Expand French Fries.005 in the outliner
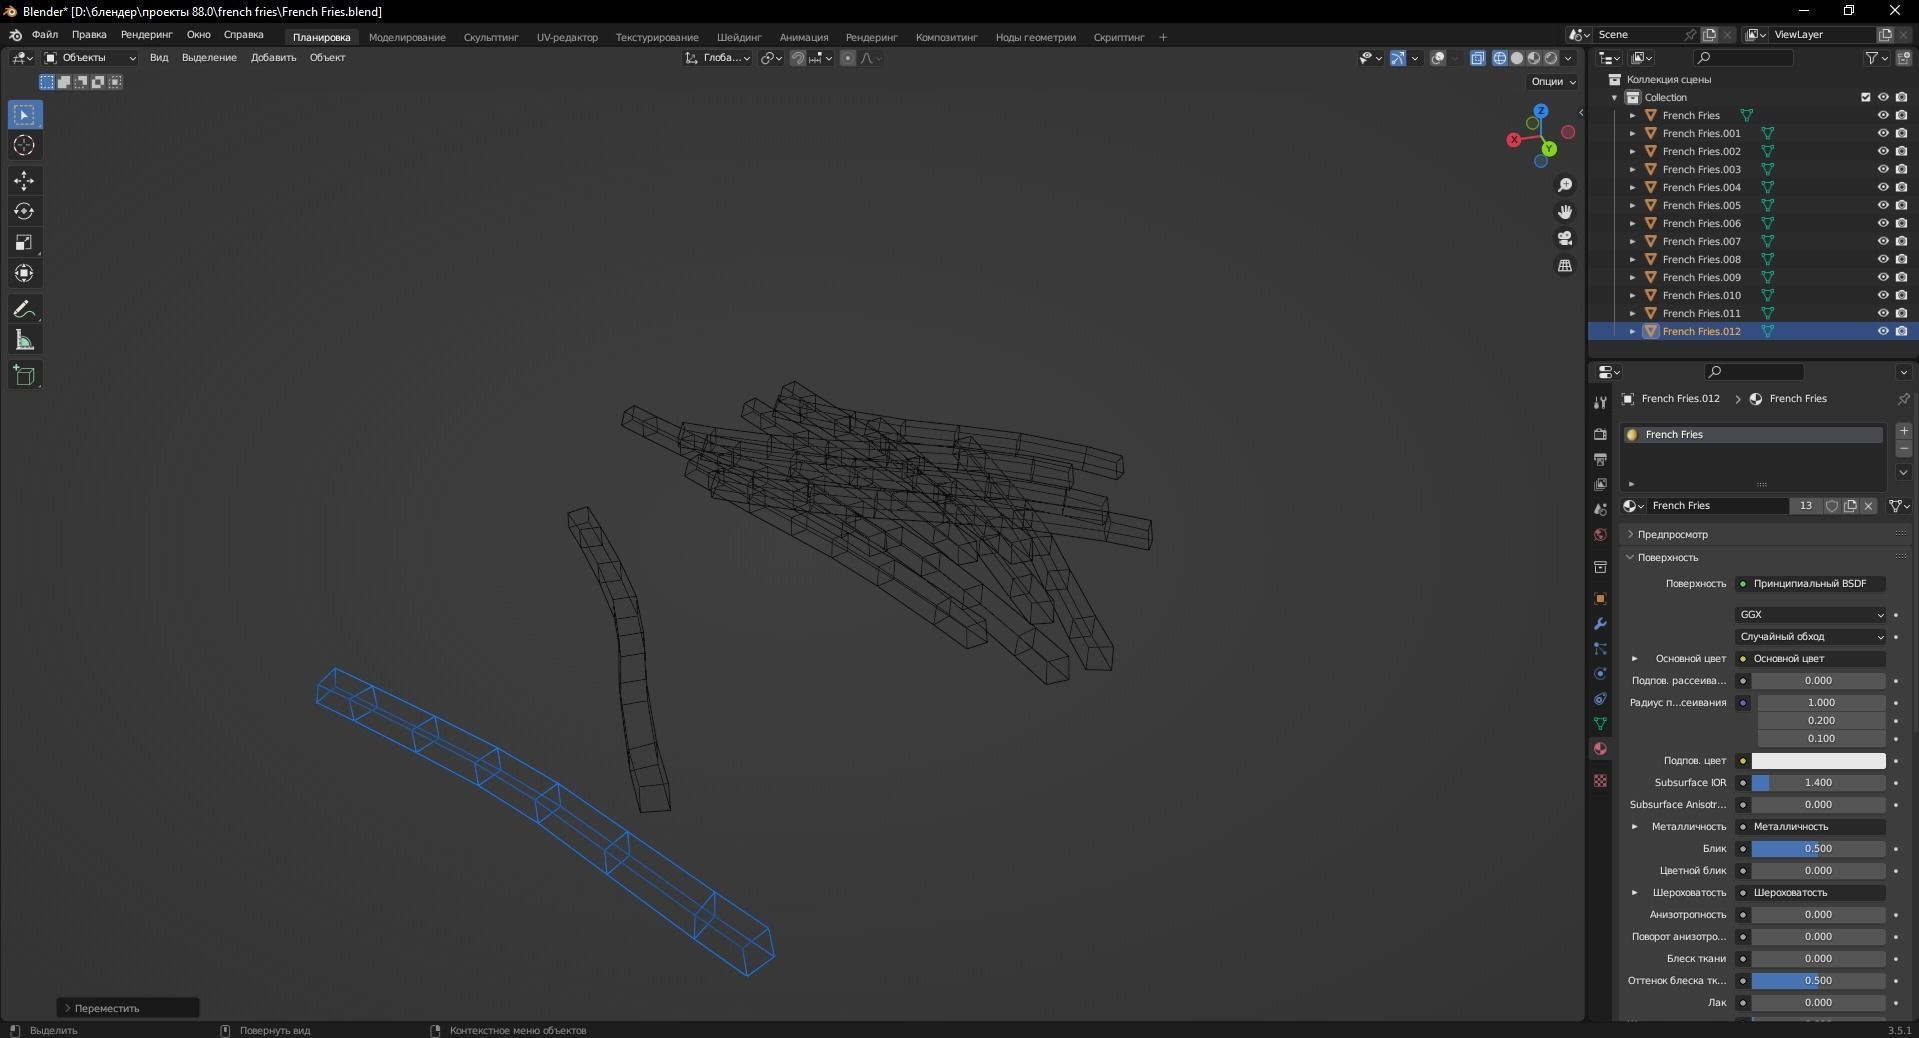The image size is (1919, 1038). pos(1633,206)
